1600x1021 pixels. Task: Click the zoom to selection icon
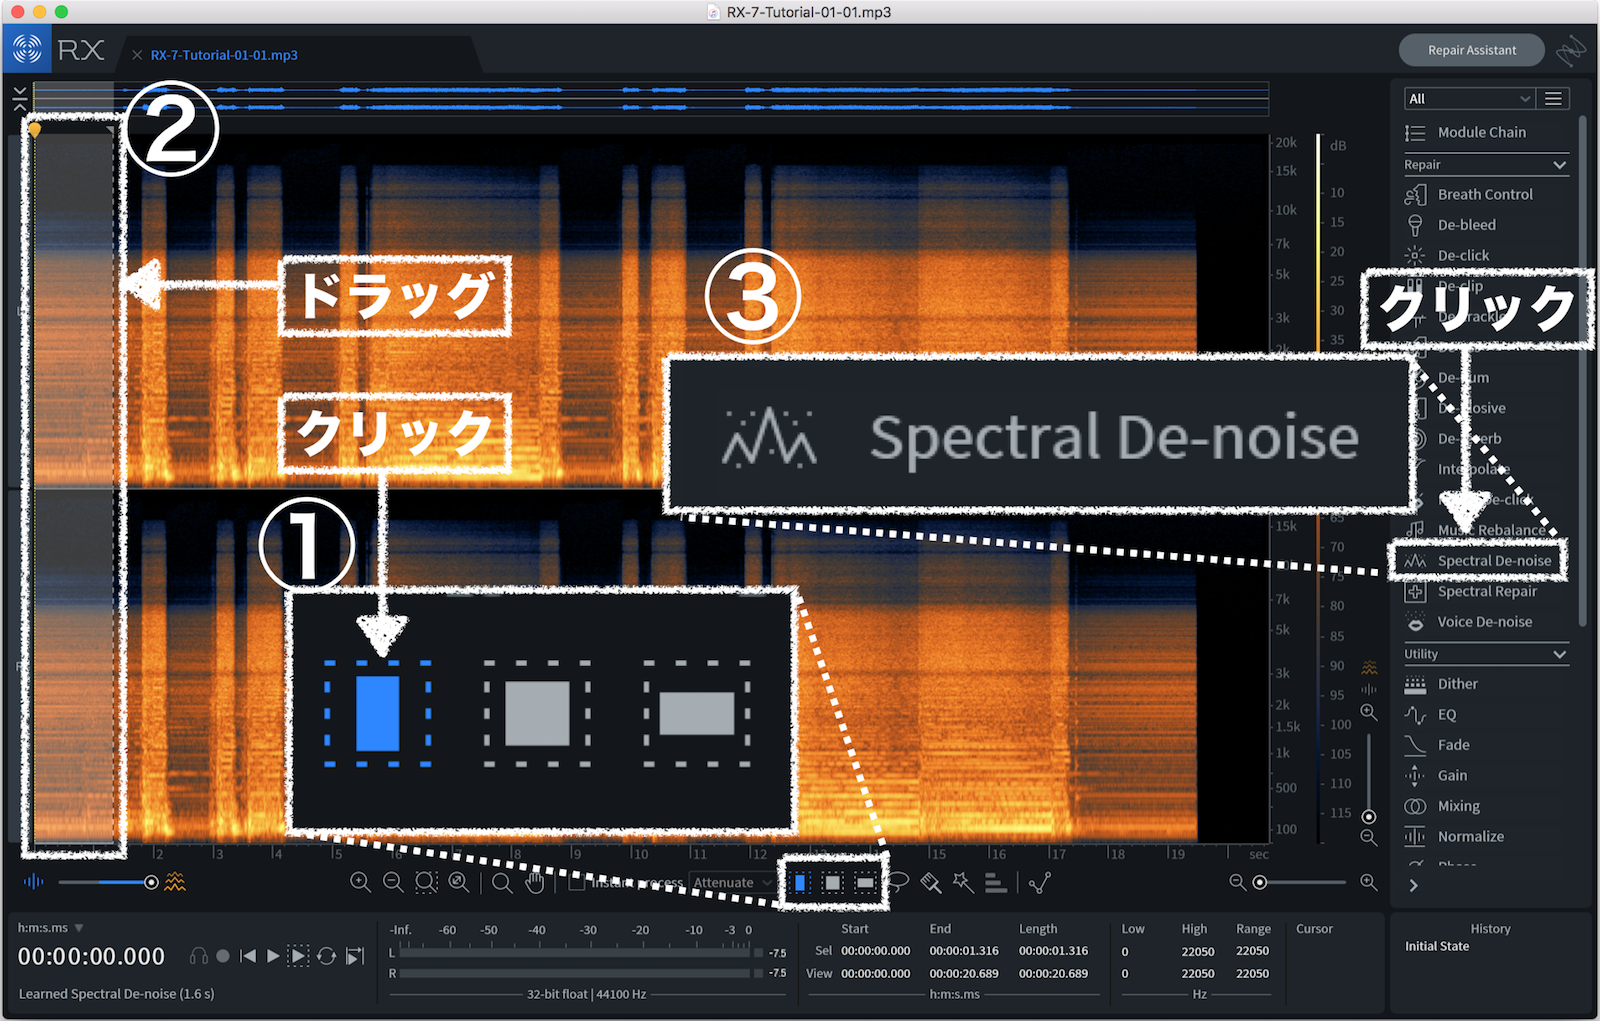(426, 882)
